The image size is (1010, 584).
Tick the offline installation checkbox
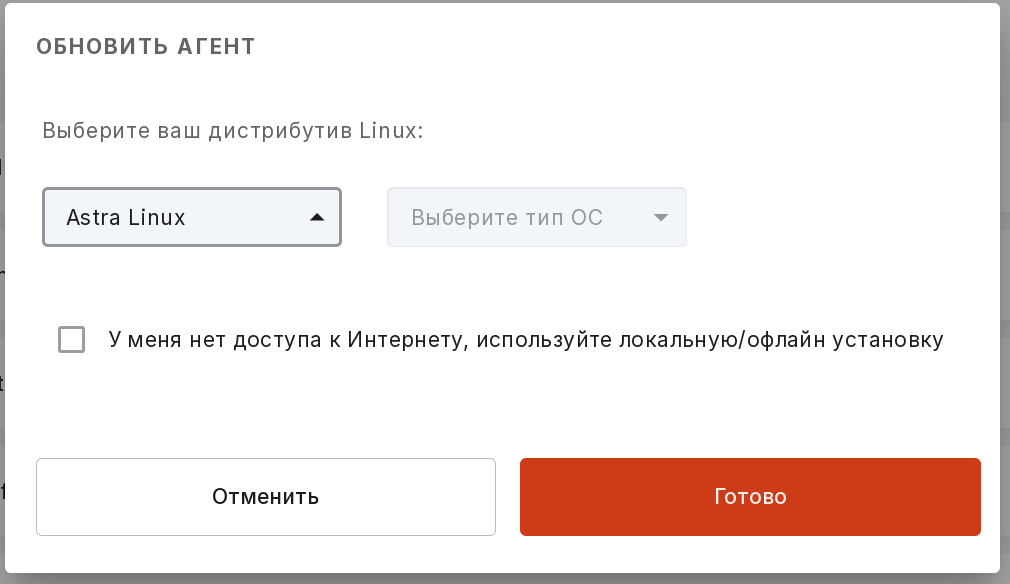pos(71,339)
